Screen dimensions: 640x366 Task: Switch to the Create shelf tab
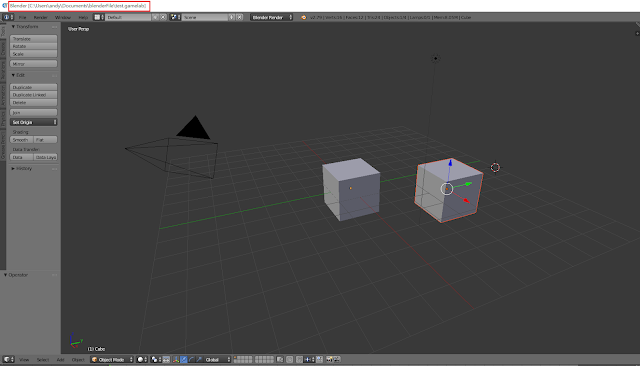(3, 49)
